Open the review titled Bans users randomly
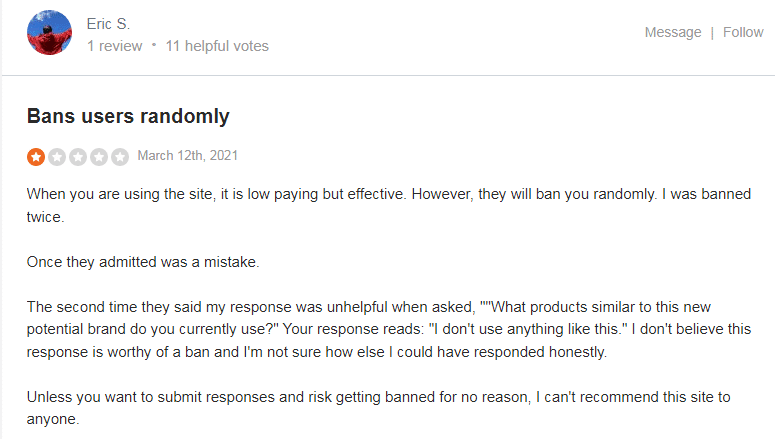 coord(128,116)
